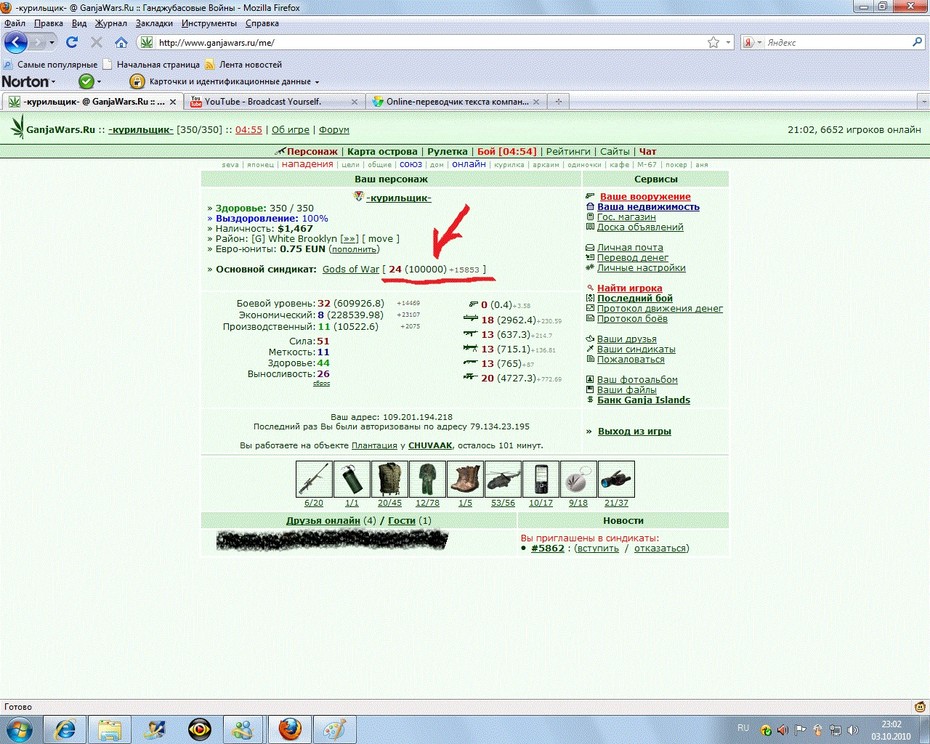The image size is (930, 744).
Task: Expand the Norton checkmark dropdown arrow
Action: 99,82
